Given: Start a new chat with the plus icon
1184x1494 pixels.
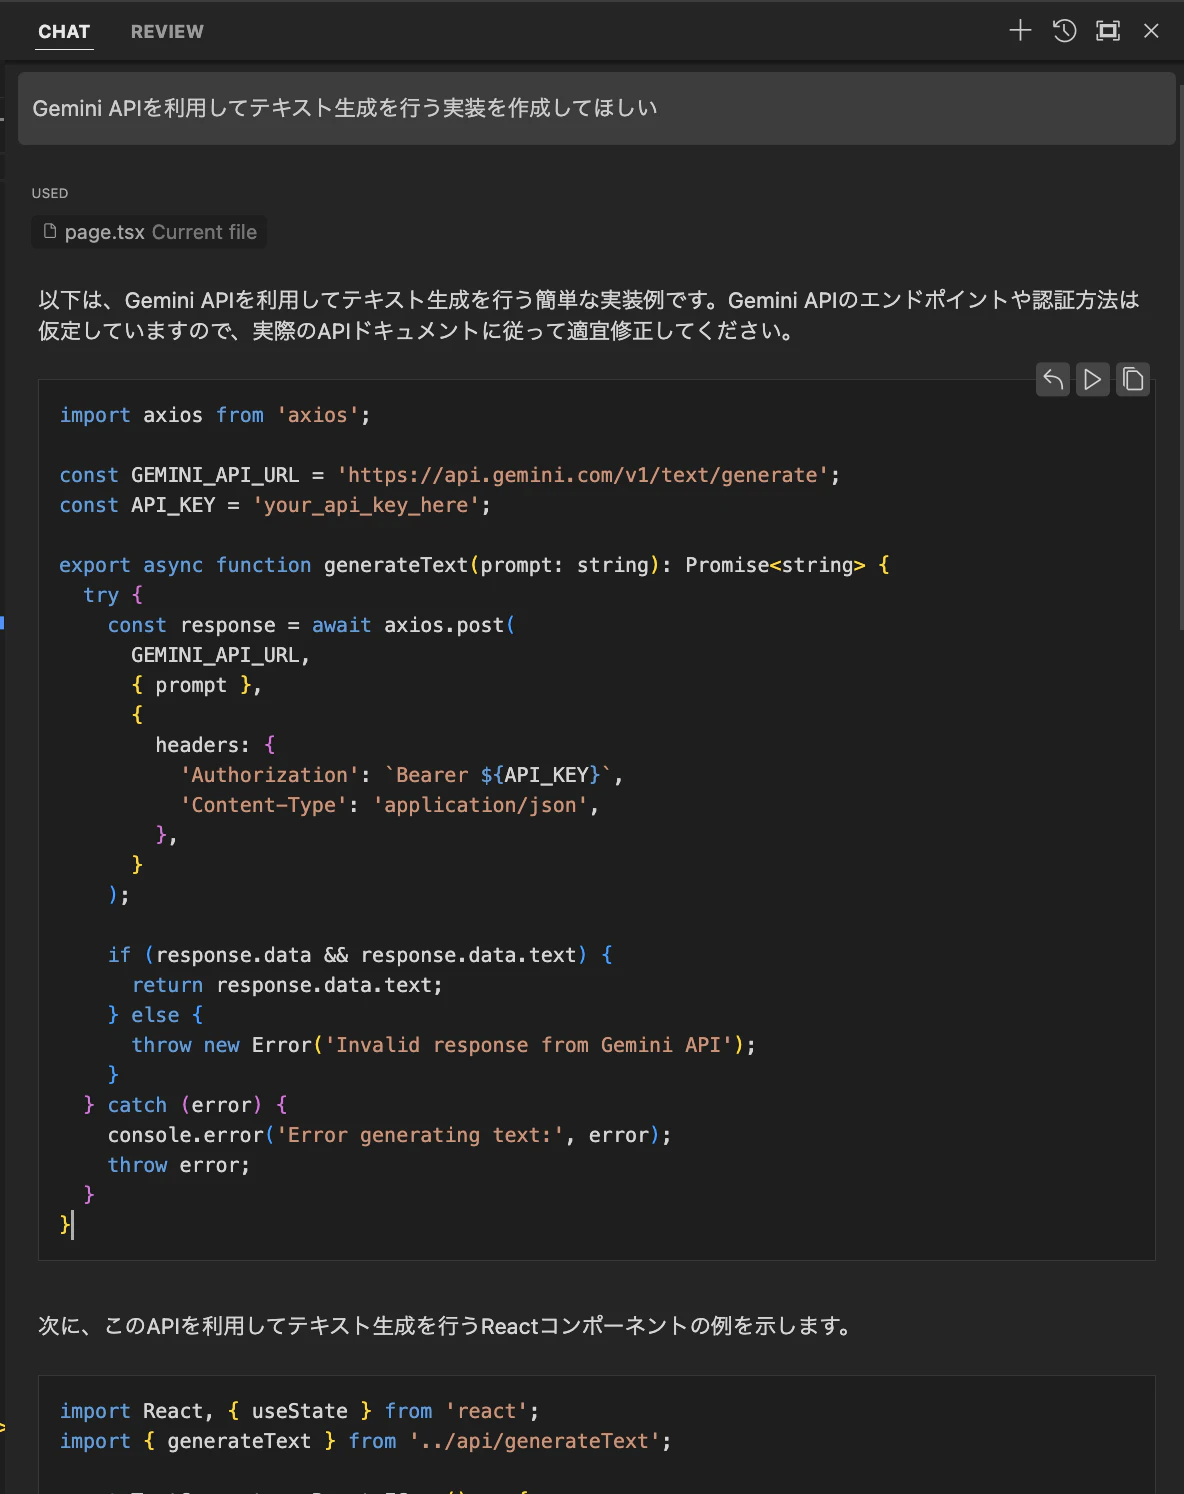Looking at the screenshot, I should click(x=1020, y=31).
